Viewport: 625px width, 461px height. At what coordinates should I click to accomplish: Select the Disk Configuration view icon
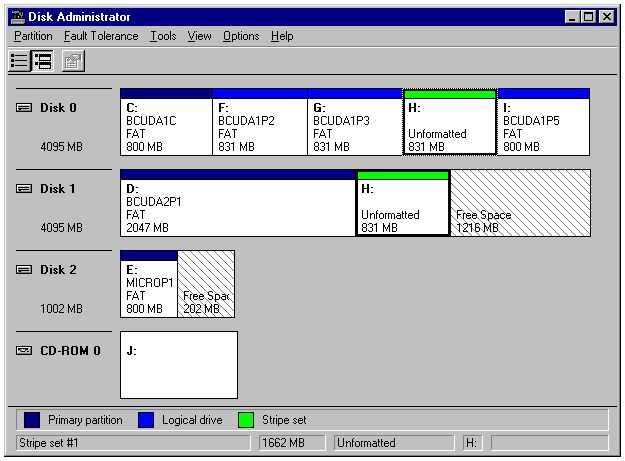coord(43,61)
